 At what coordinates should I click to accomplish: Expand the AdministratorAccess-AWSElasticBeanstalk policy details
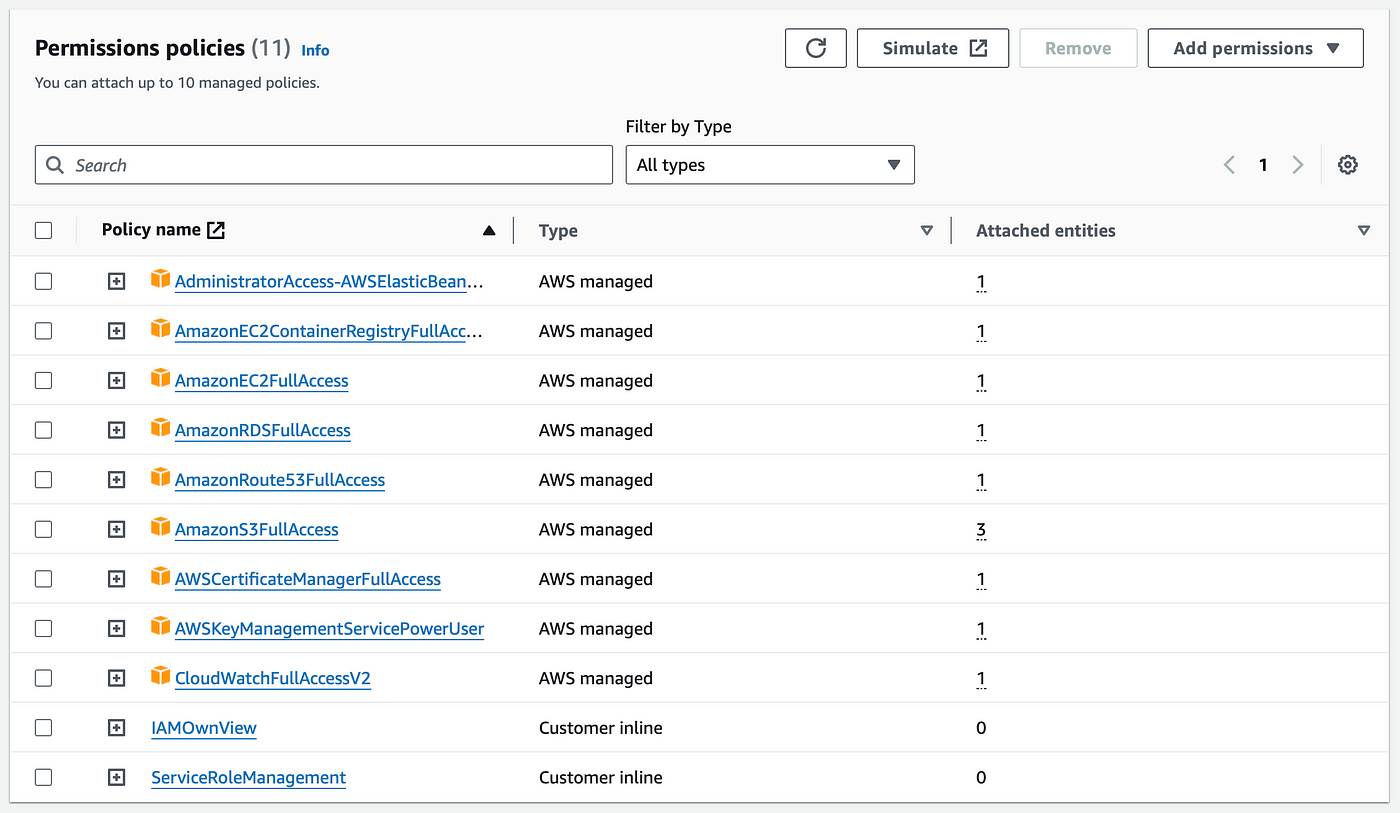click(116, 282)
